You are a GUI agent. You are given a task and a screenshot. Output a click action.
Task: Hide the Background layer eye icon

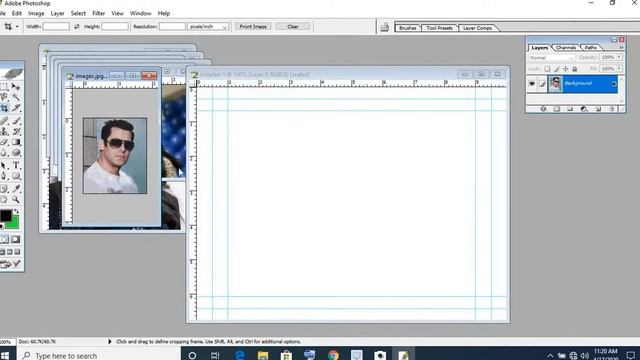coord(532,84)
